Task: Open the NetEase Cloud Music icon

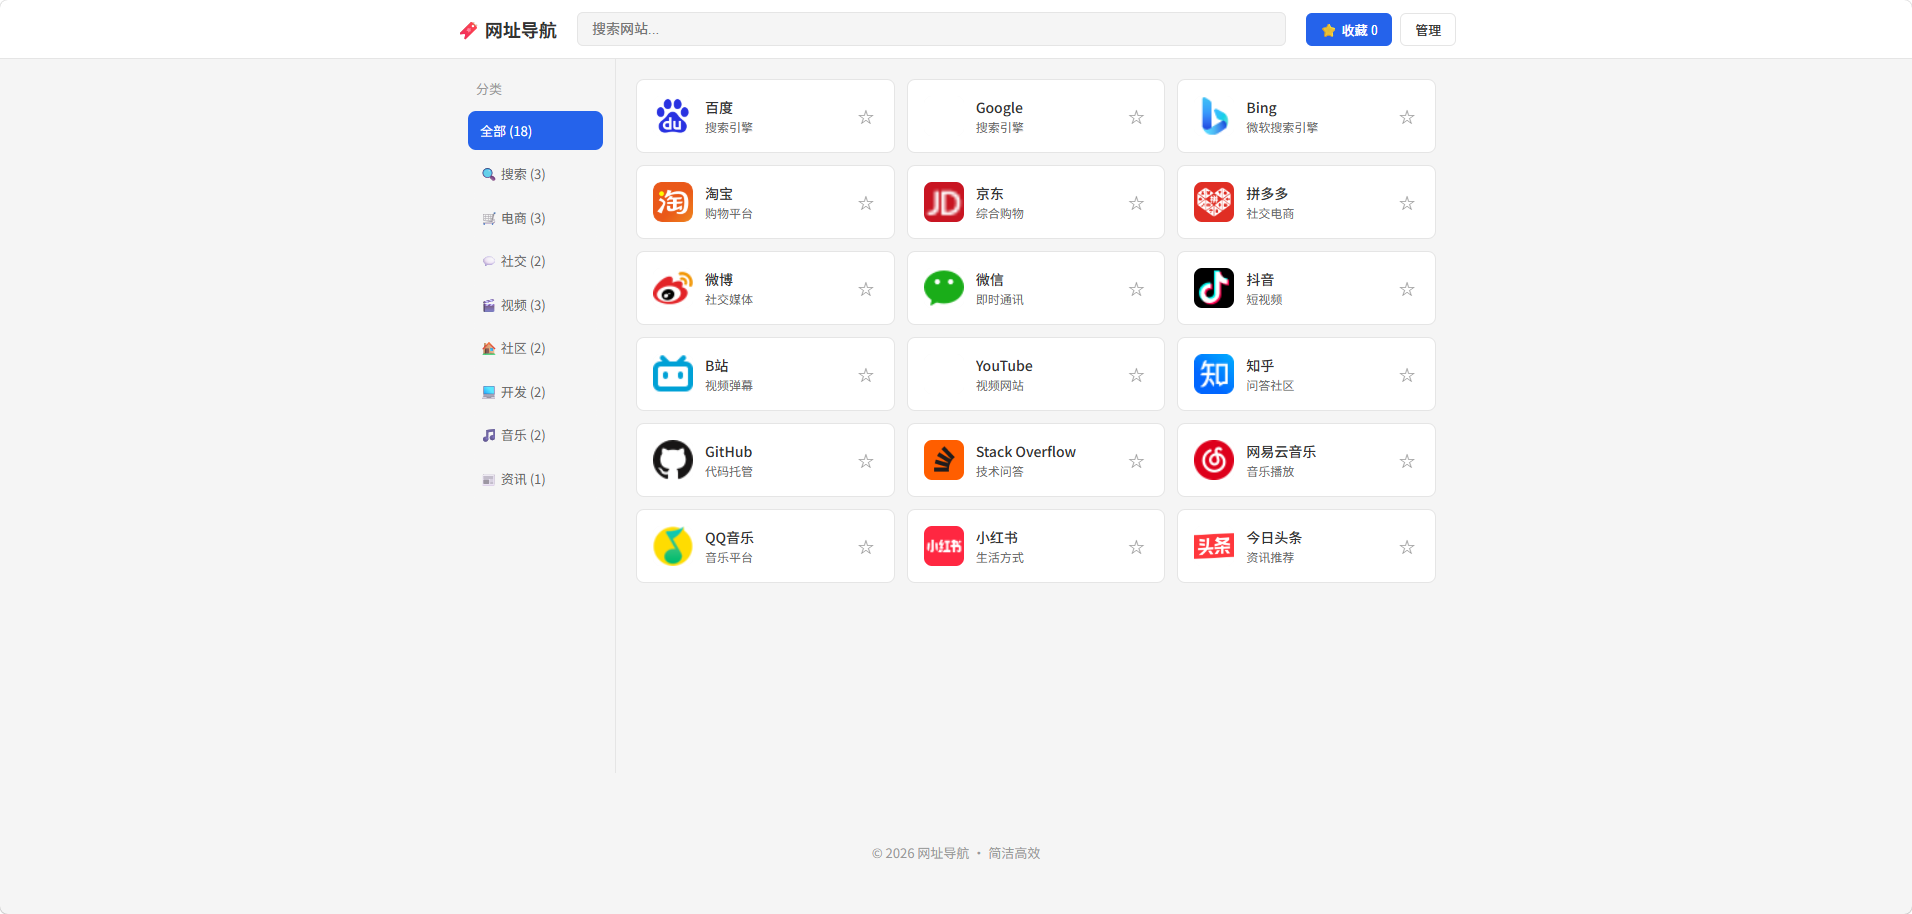Action: click(x=1214, y=460)
